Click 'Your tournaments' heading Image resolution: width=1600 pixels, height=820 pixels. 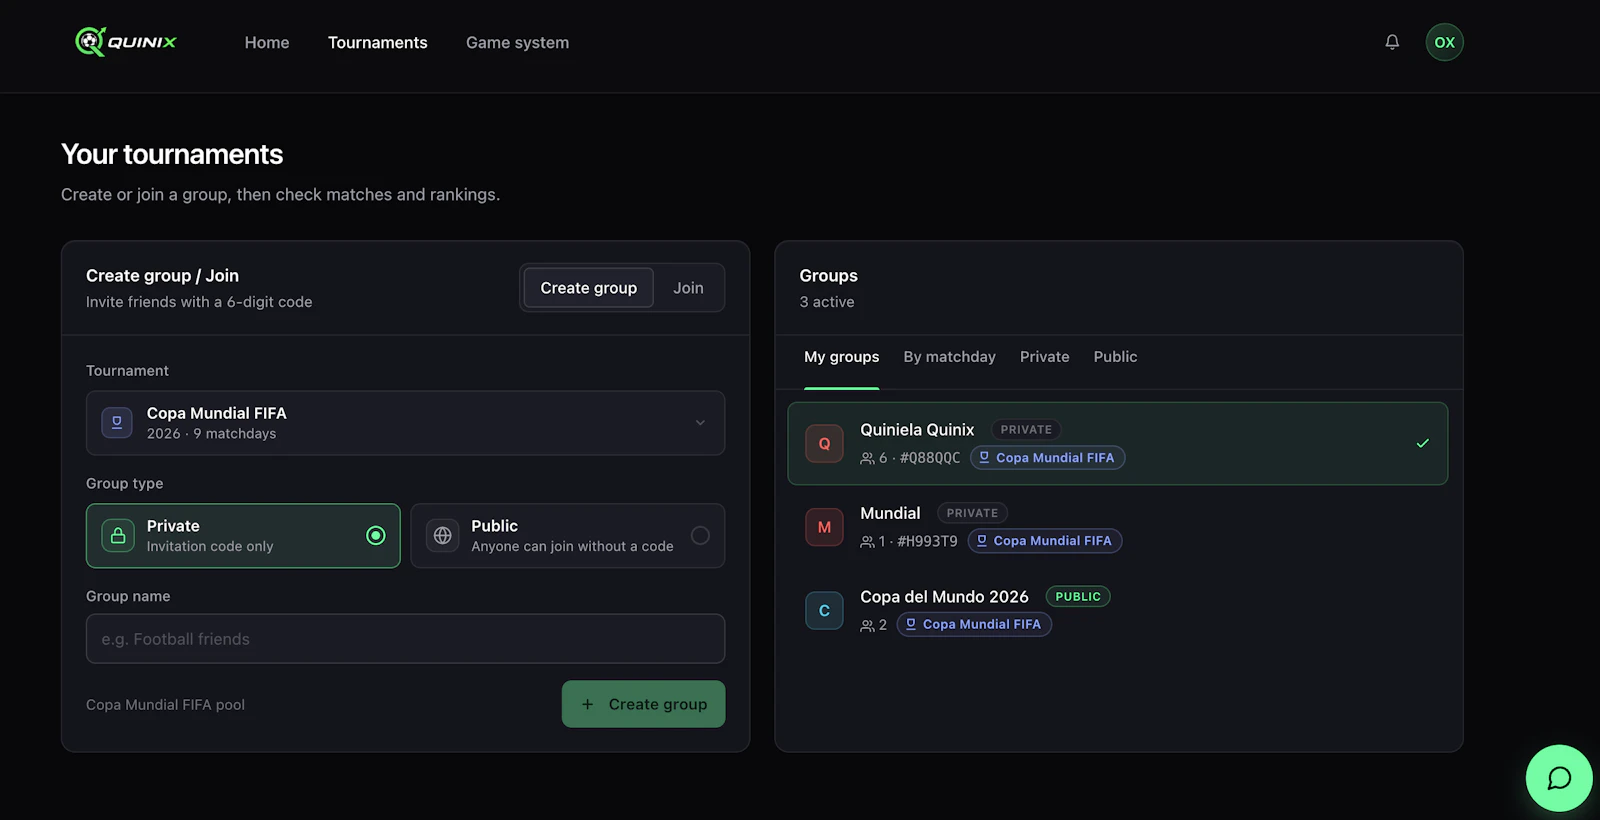(x=172, y=154)
